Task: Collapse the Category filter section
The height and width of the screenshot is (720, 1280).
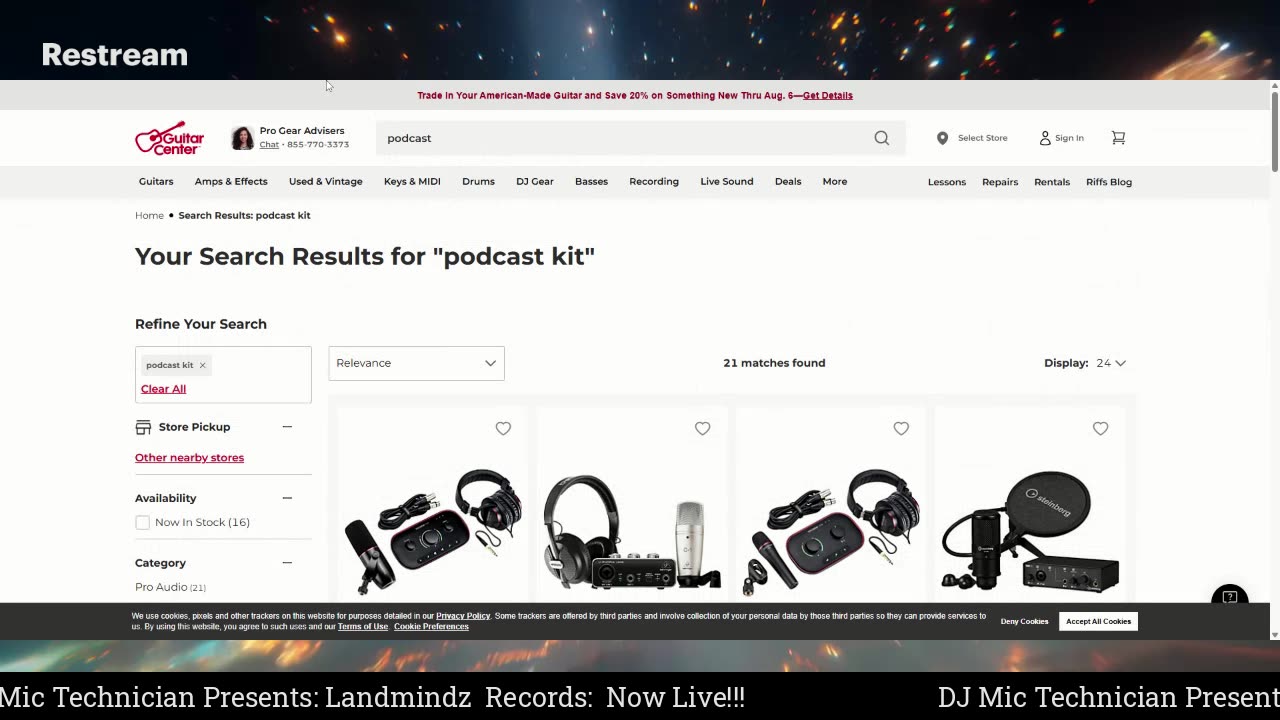Action: [x=287, y=563]
